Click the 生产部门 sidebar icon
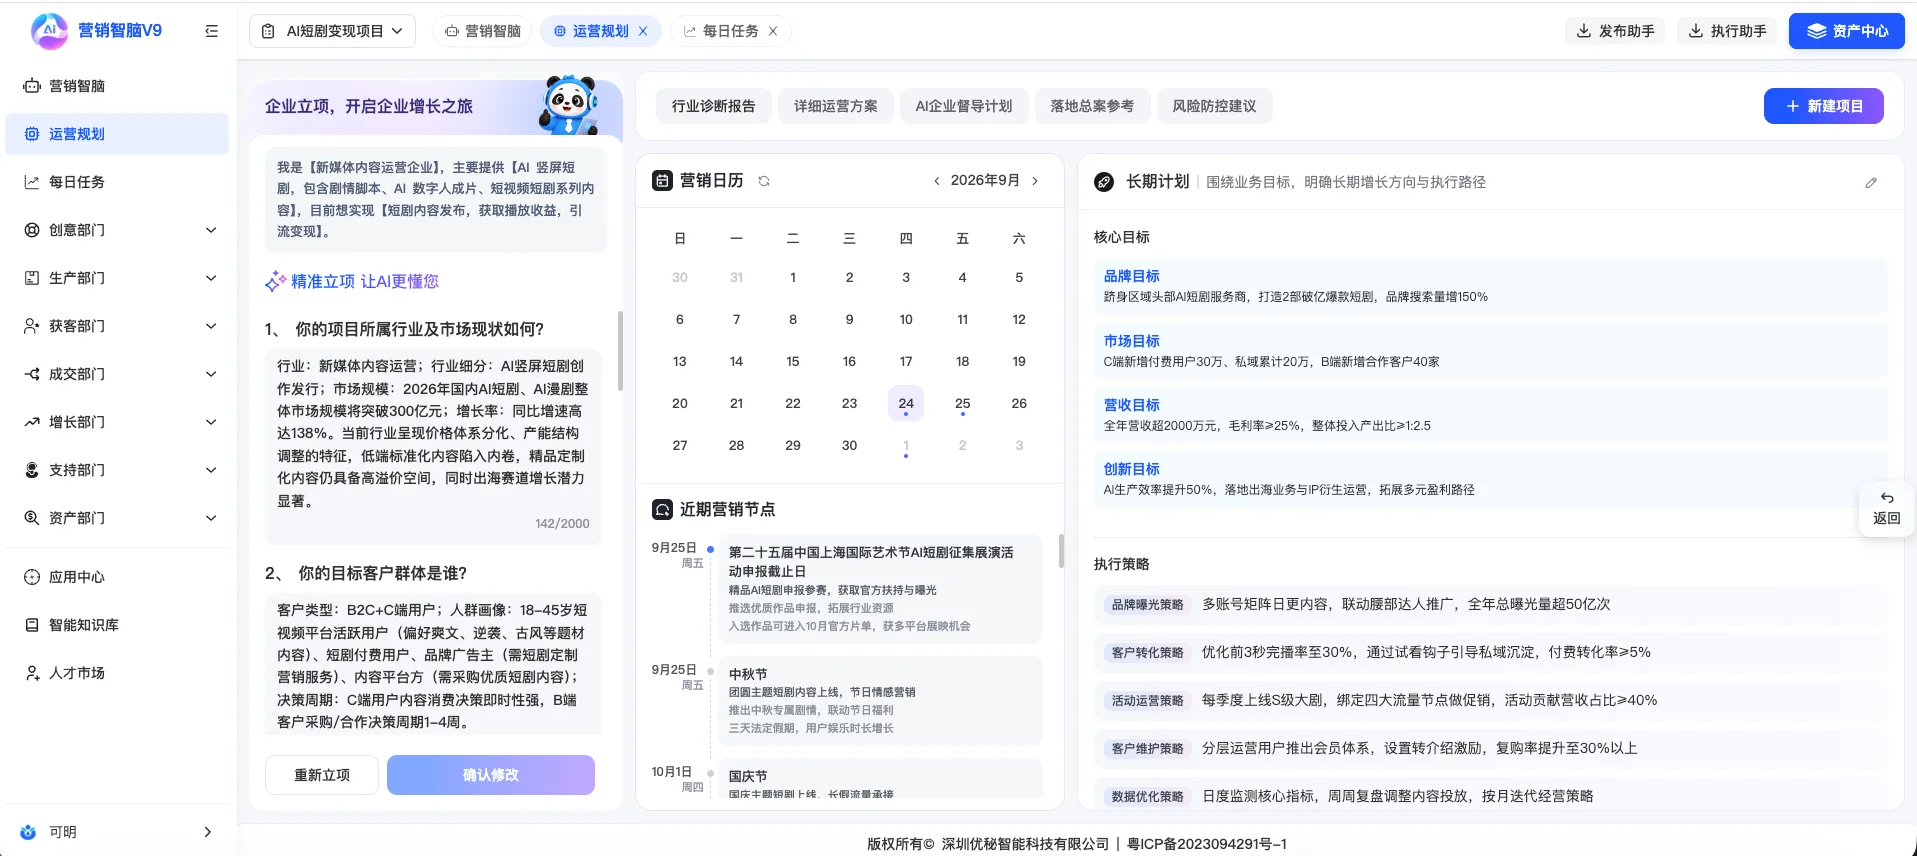1917x856 pixels. click(x=32, y=278)
